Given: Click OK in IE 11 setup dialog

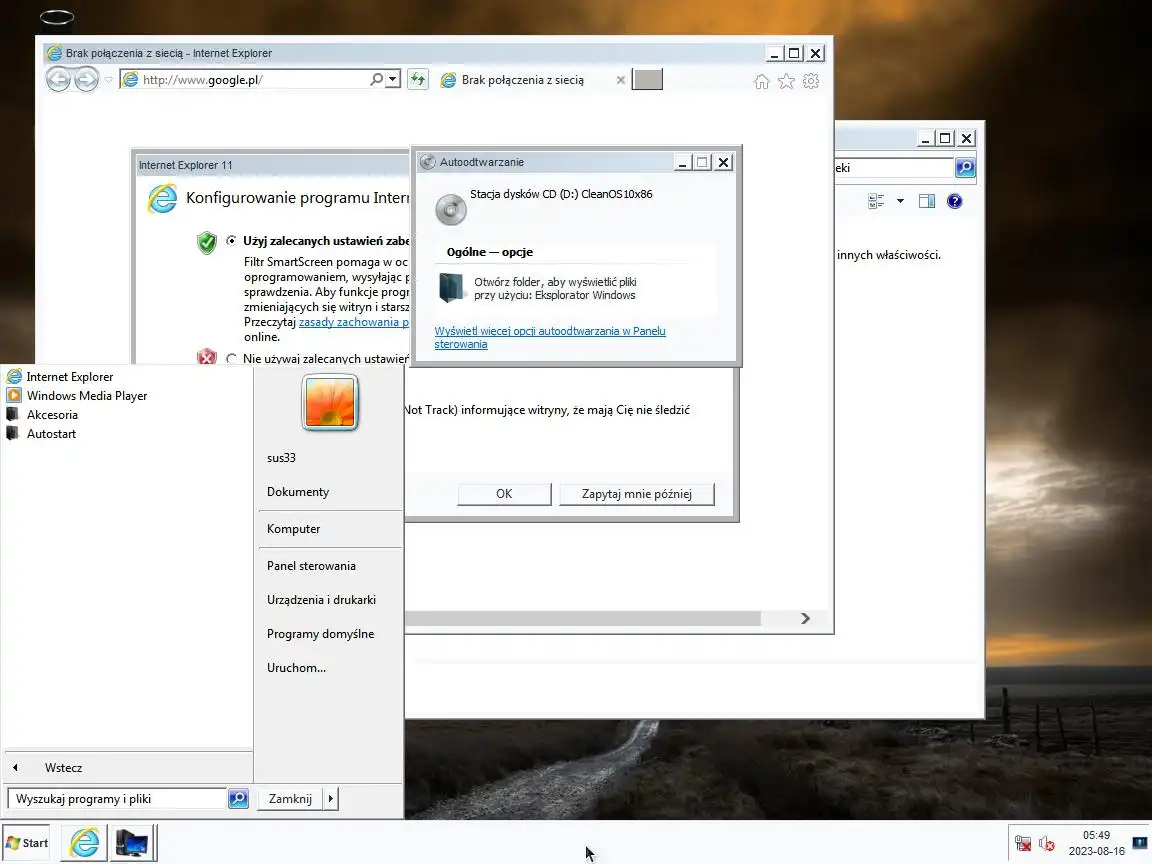Looking at the screenshot, I should pos(504,494).
